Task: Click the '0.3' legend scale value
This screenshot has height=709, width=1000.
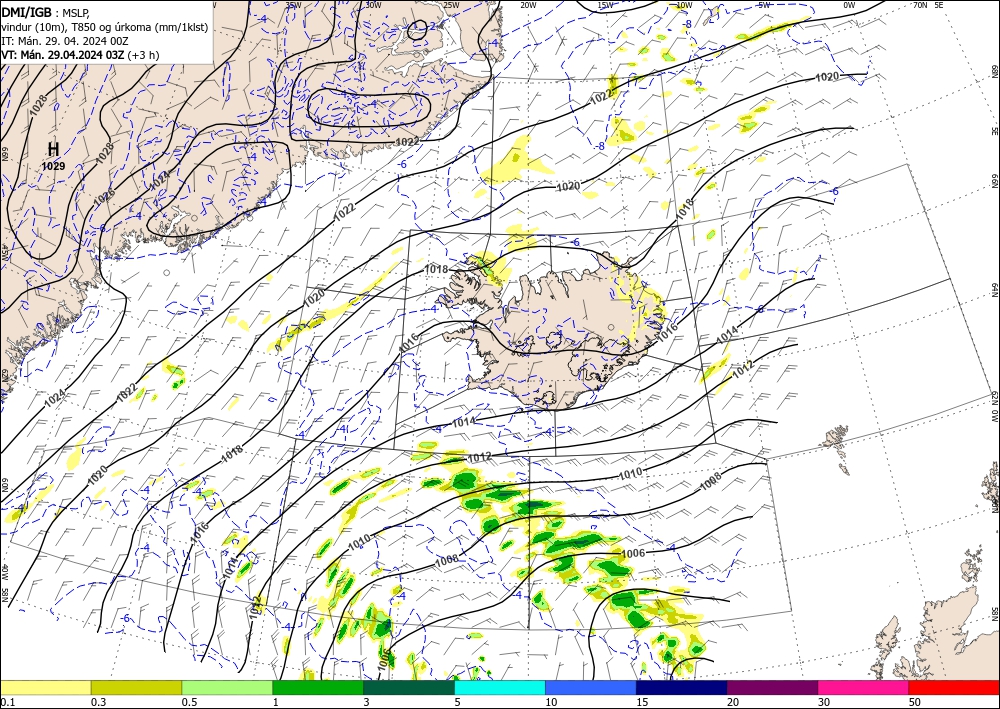Action: pos(98,702)
